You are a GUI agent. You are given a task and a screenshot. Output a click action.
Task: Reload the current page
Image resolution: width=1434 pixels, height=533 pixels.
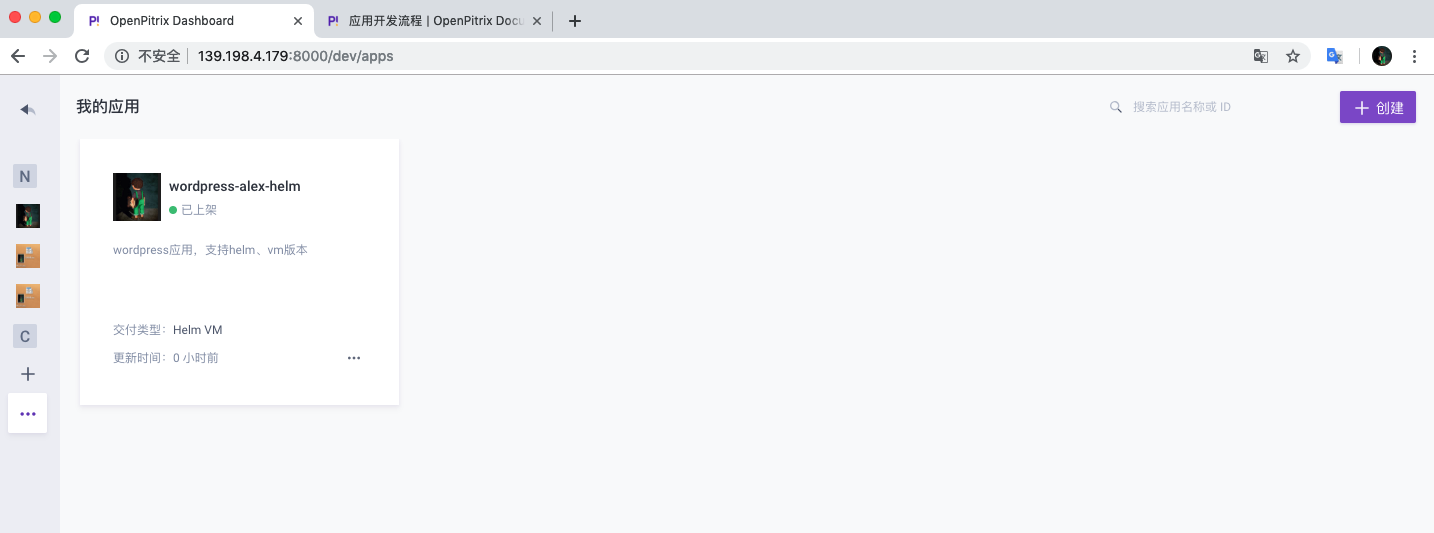pyautogui.click(x=83, y=56)
